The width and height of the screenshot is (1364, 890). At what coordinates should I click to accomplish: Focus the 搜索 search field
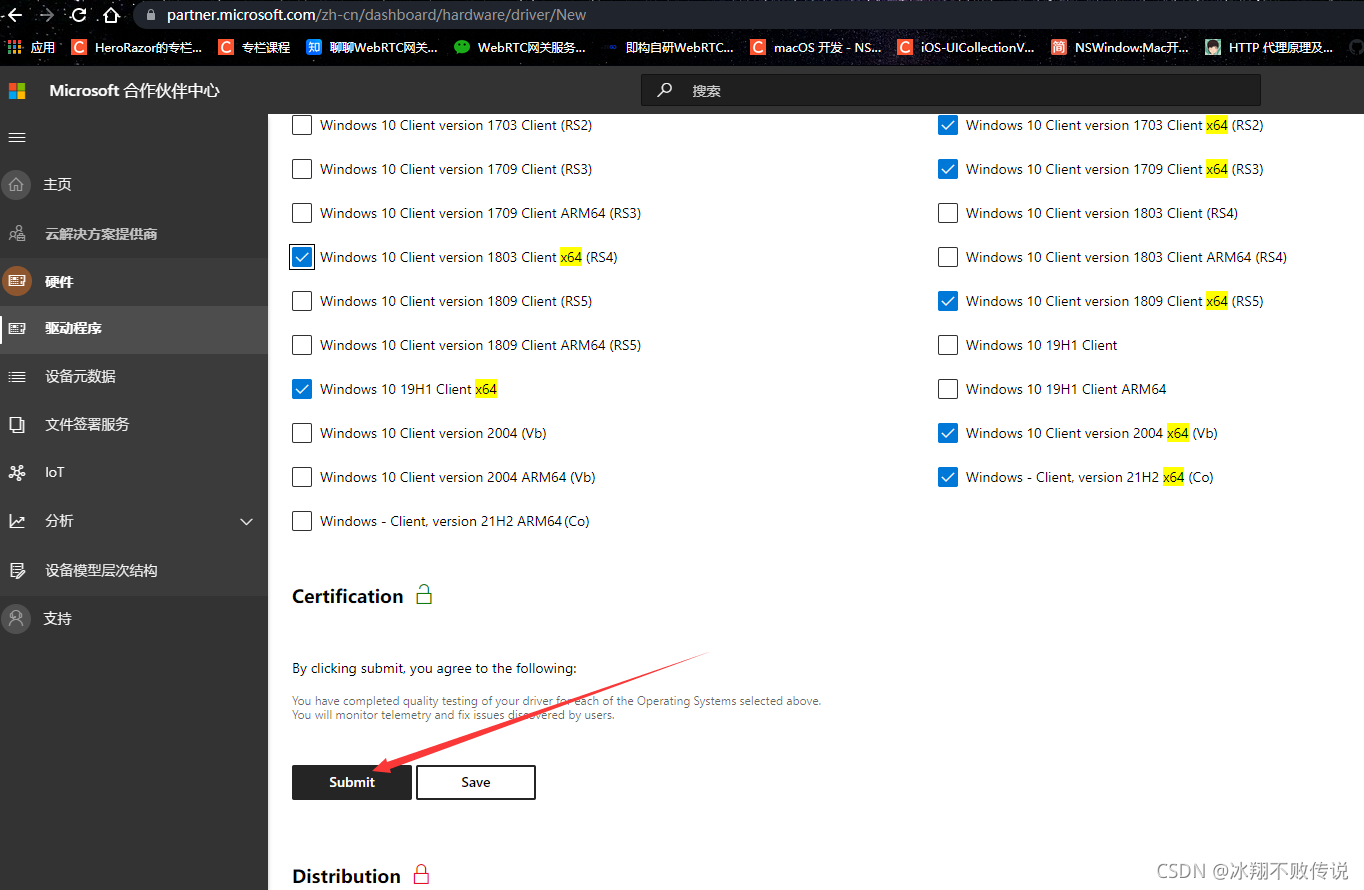point(950,90)
